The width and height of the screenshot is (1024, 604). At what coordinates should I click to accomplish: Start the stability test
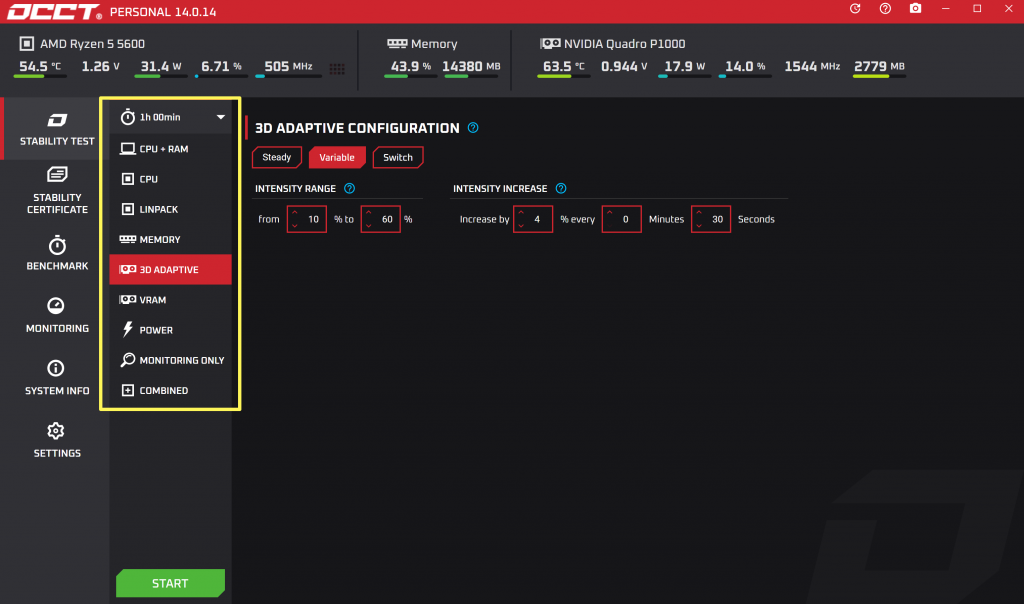(x=170, y=583)
